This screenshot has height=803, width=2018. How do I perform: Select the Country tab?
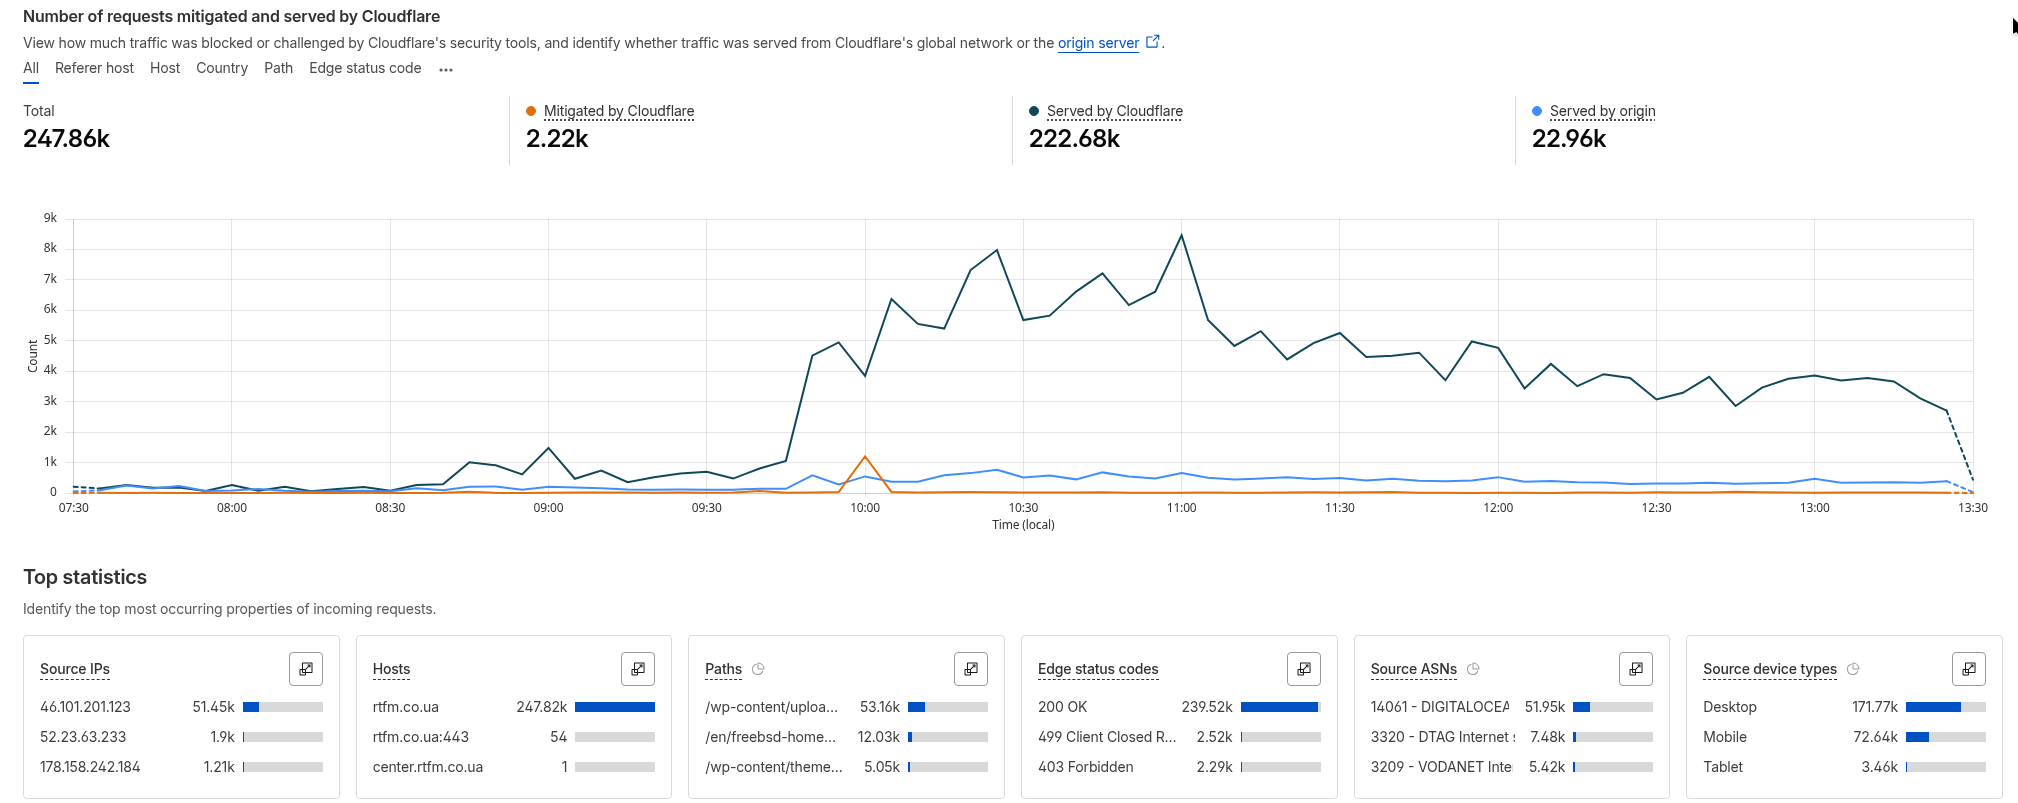[222, 68]
